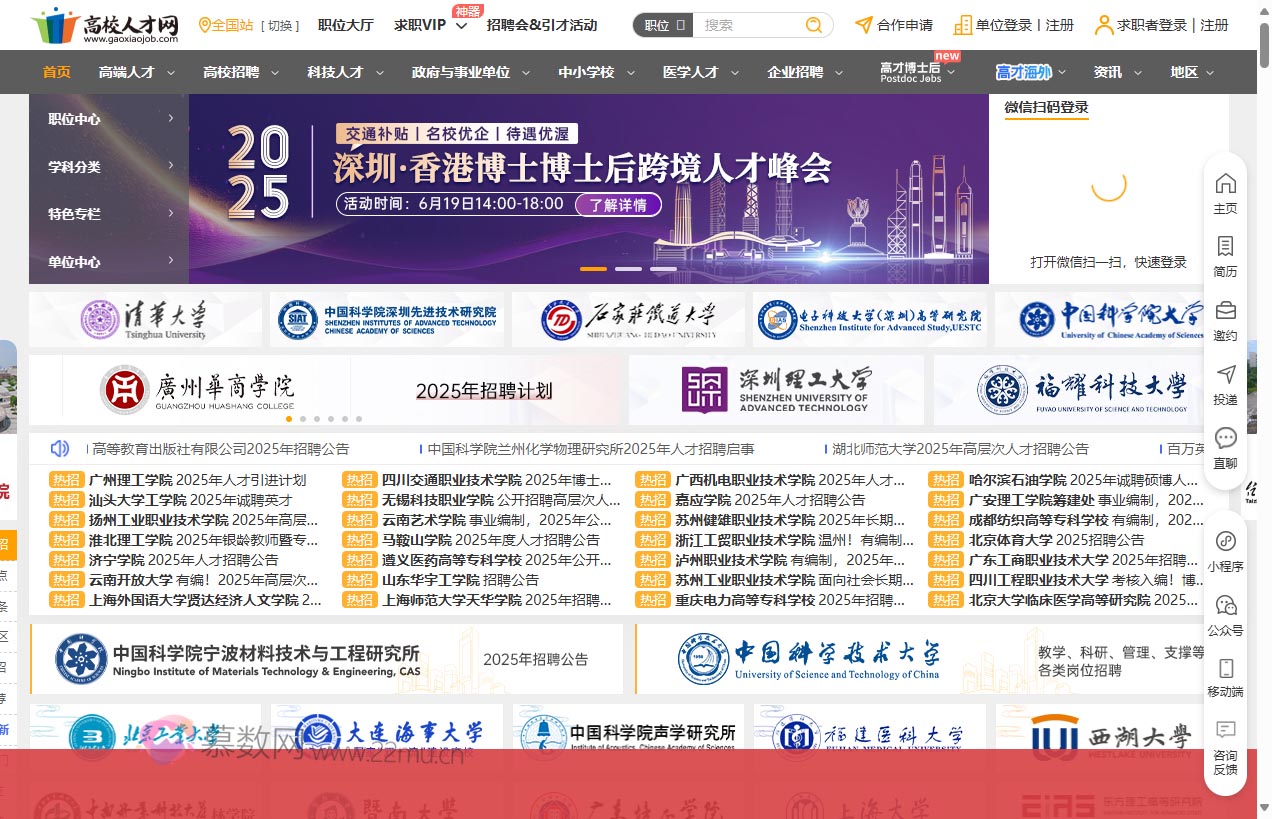Click 职位大厅 in the top menu

[x=345, y=25]
